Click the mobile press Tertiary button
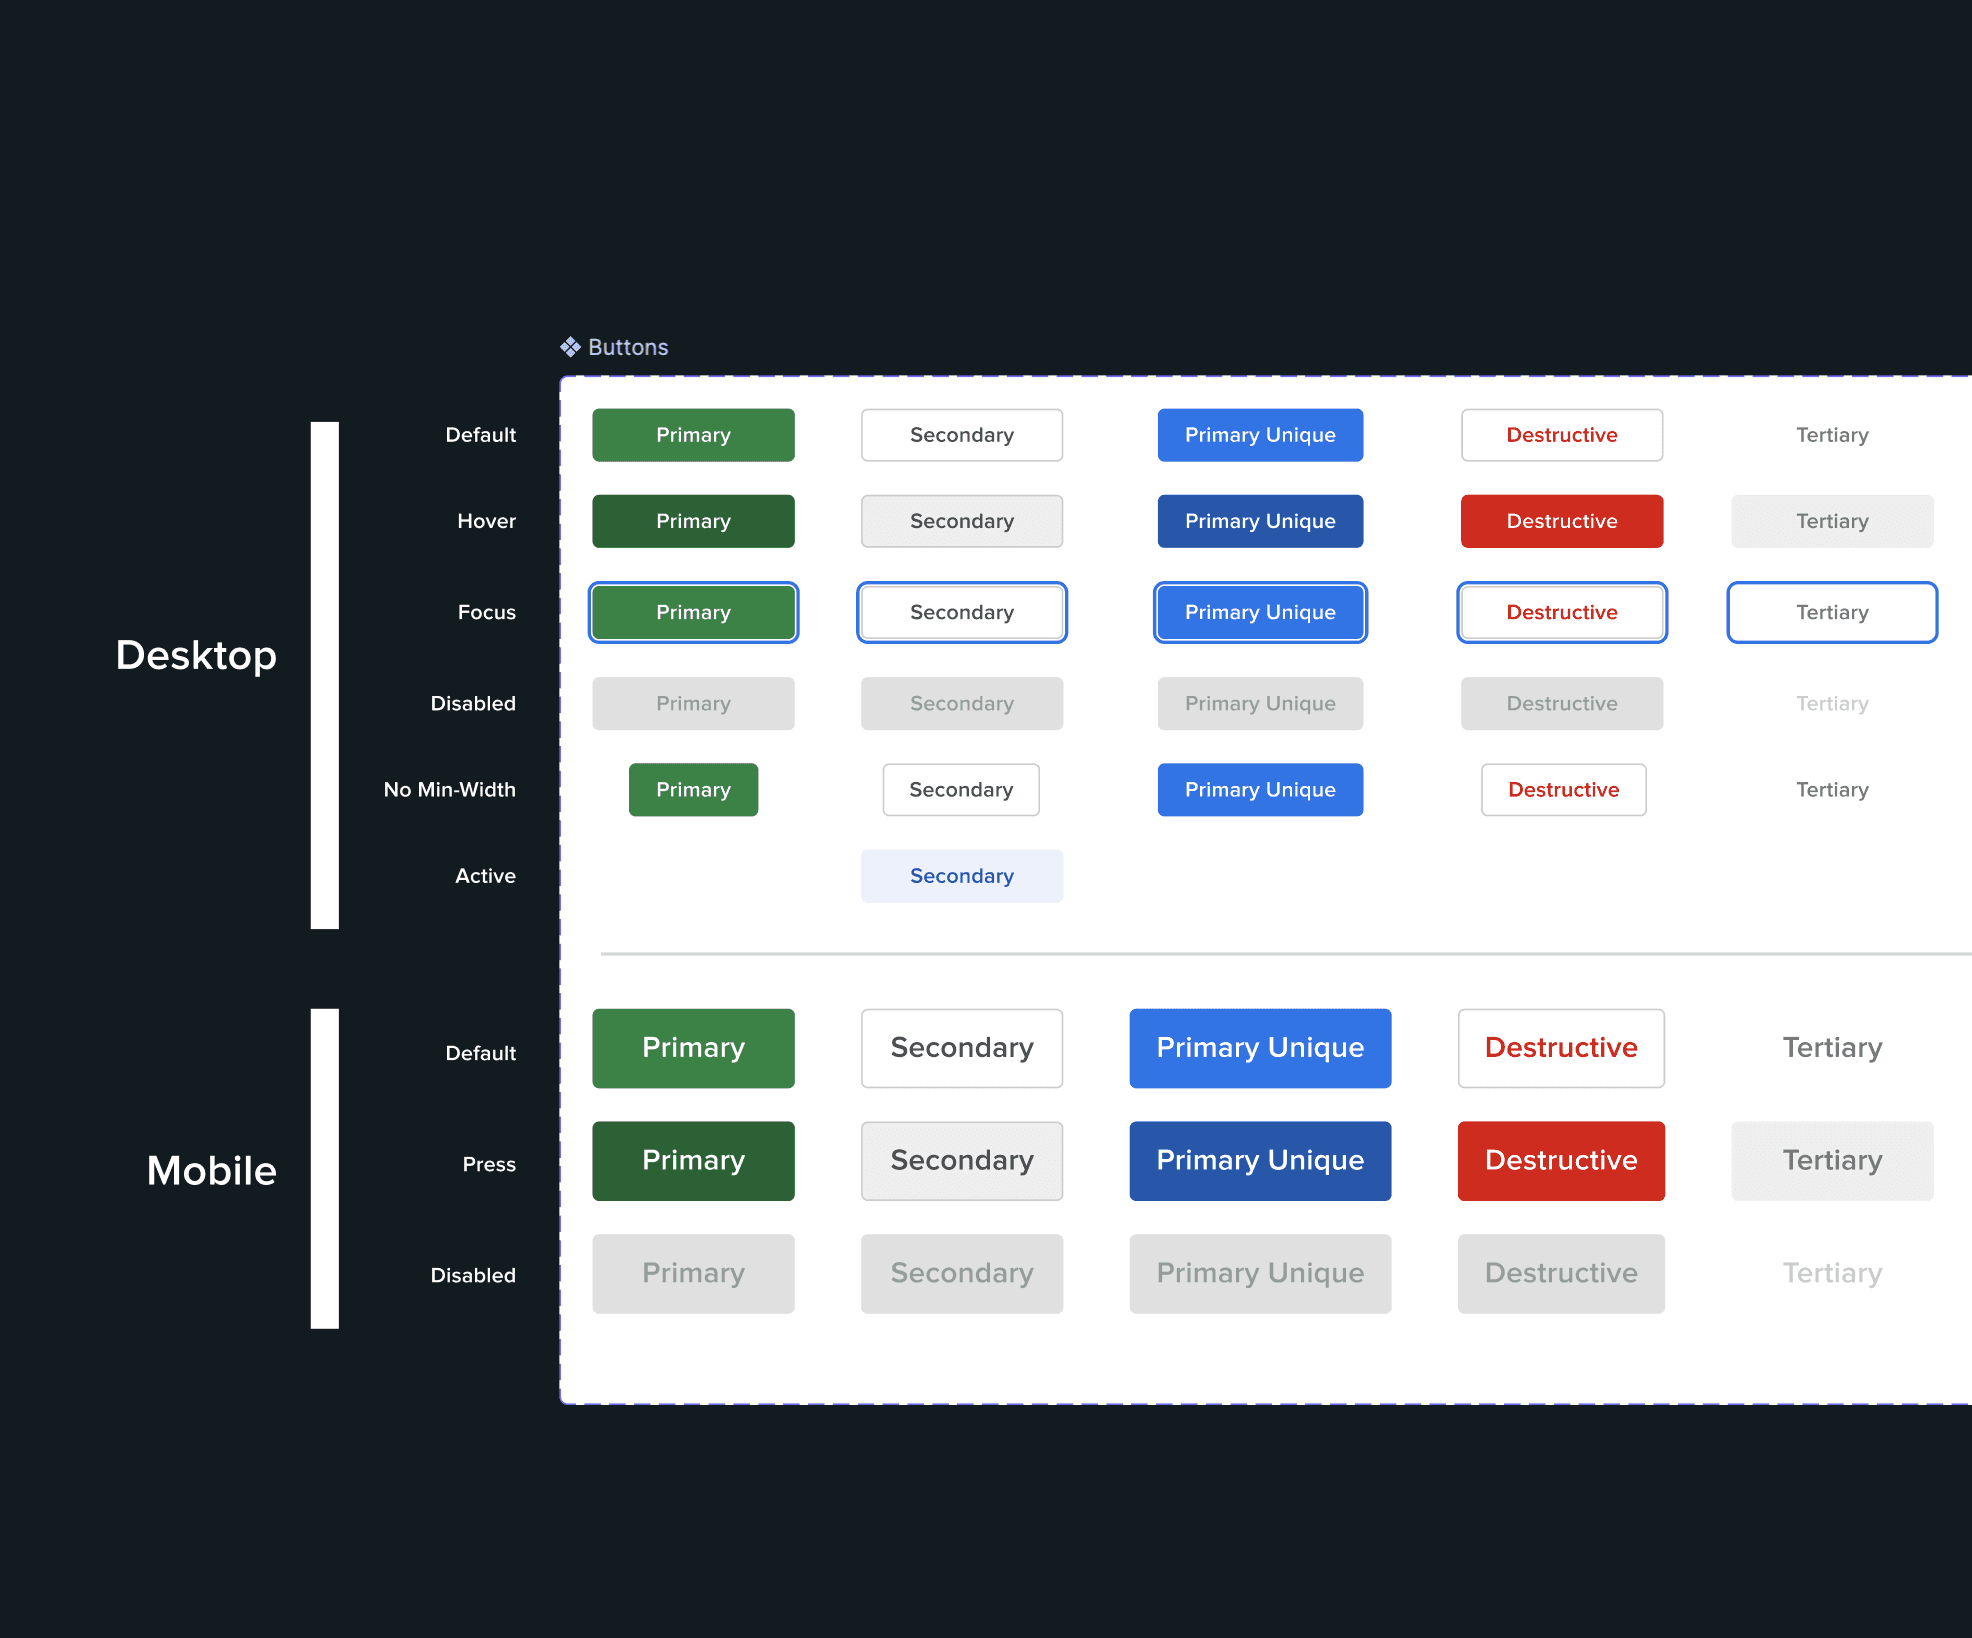Screen dimensions: 1972x1638 point(1831,1161)
